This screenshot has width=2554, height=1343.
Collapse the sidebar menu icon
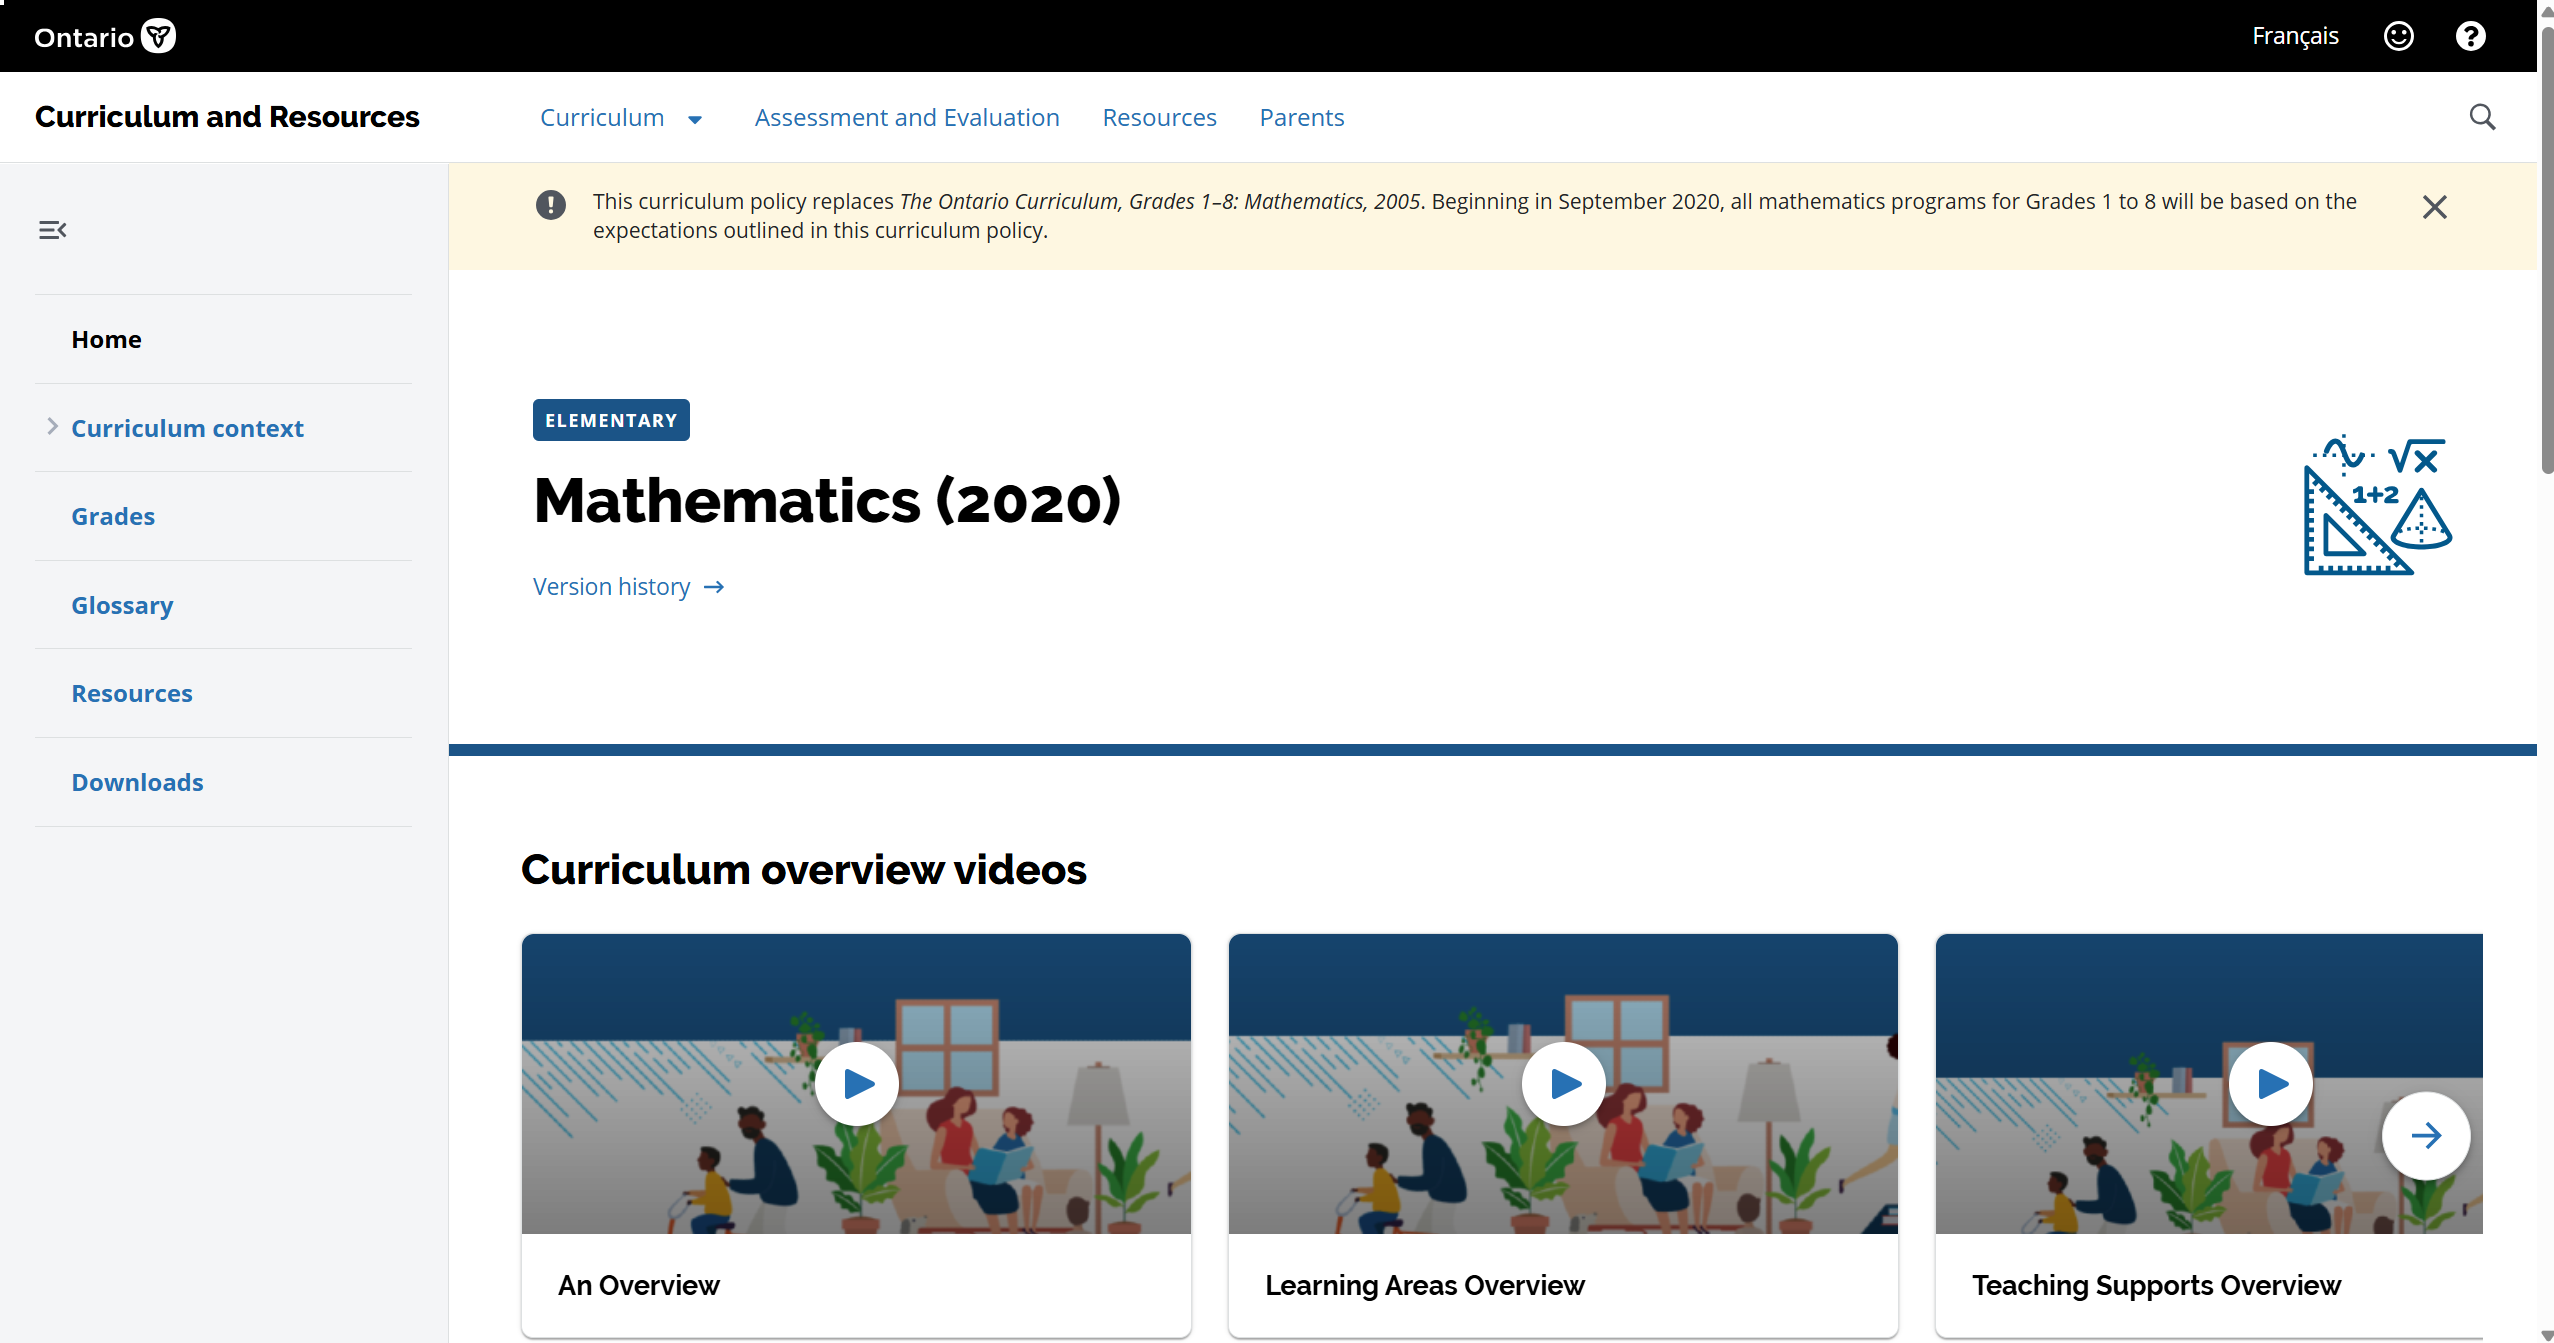[x=52, y=230]
